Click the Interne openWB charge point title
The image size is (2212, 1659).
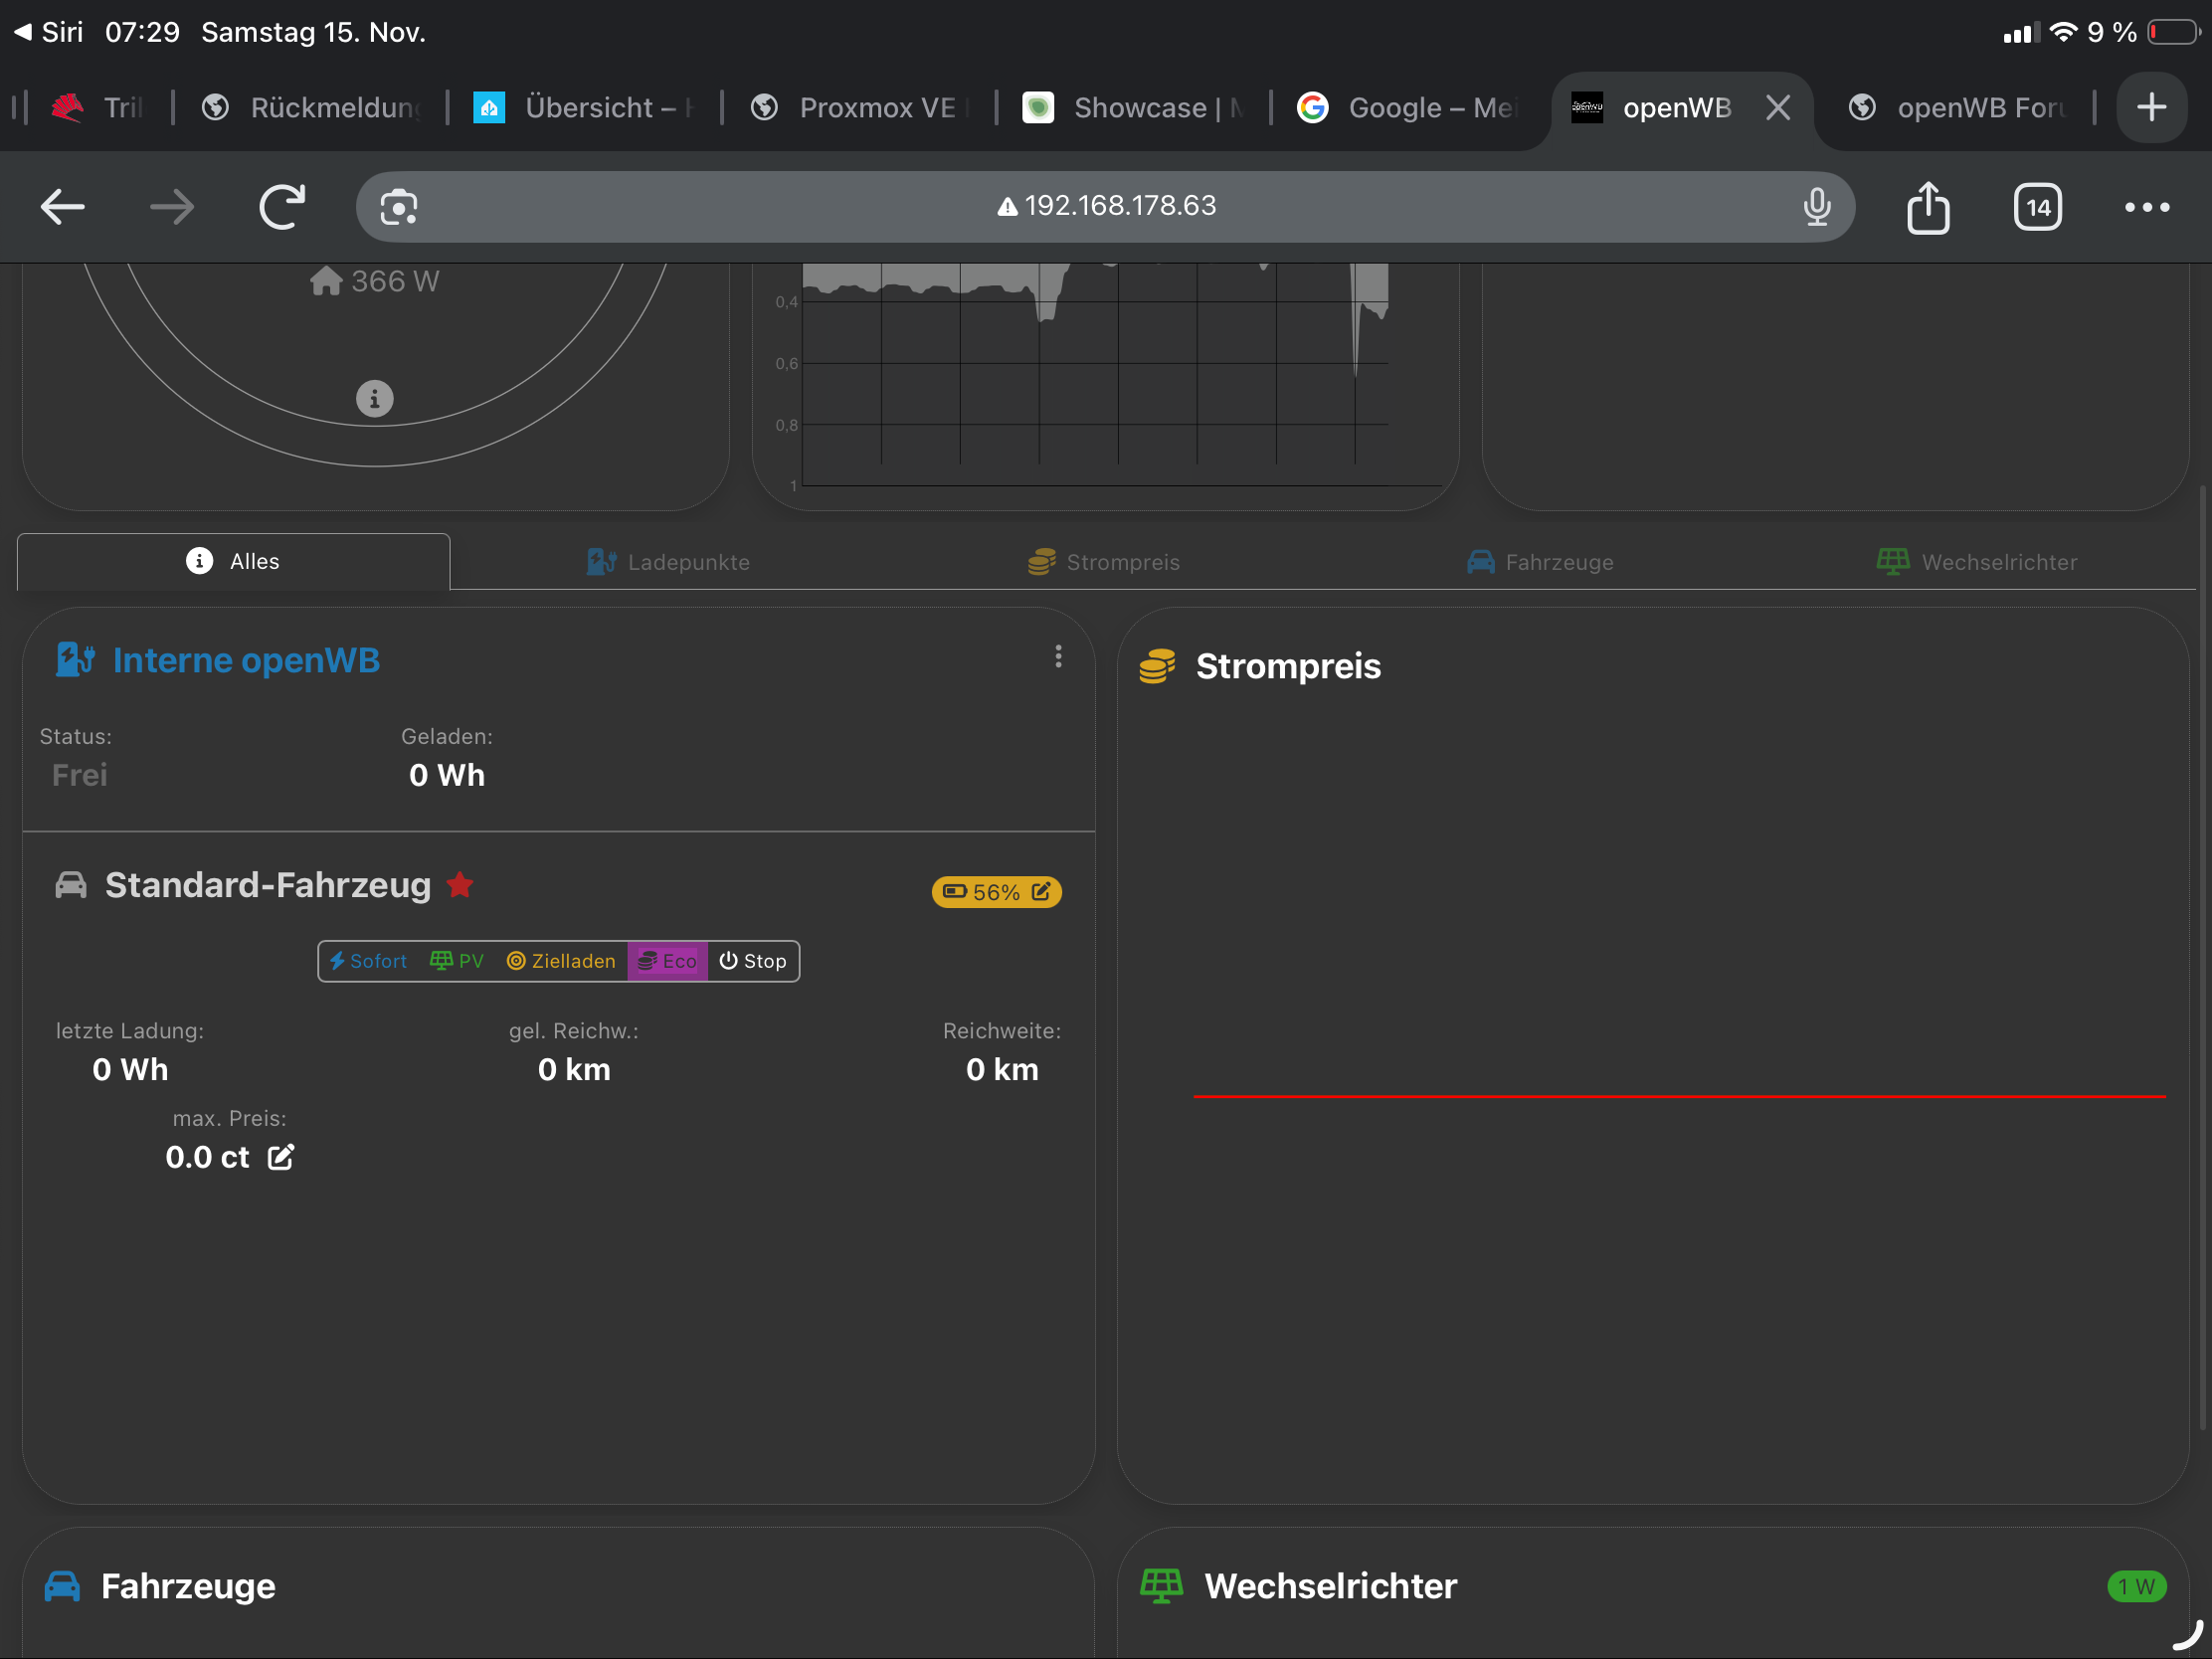pos(246,660)
